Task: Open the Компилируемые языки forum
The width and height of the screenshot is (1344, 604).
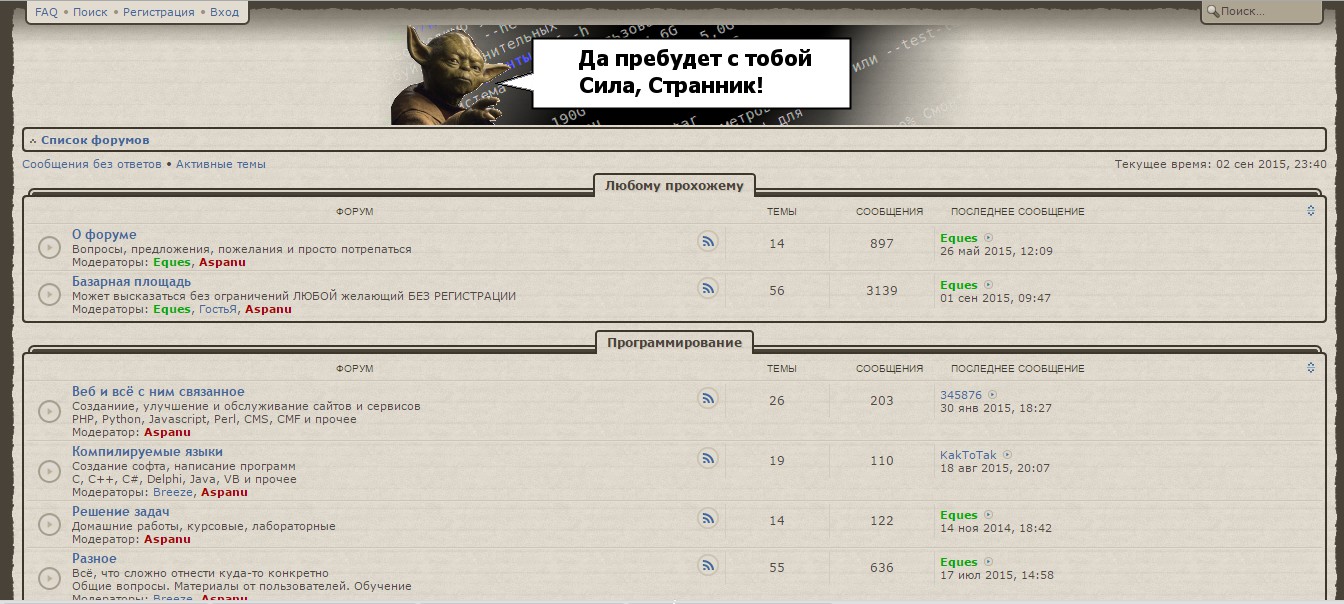Action: (x=147, y=452)
